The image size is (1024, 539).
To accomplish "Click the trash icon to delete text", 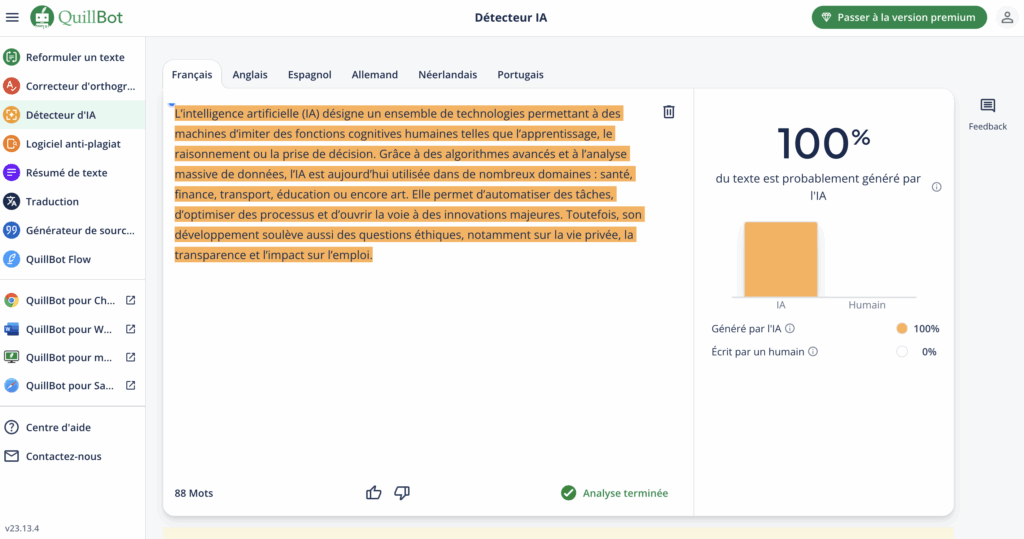I will coord(669,112).
